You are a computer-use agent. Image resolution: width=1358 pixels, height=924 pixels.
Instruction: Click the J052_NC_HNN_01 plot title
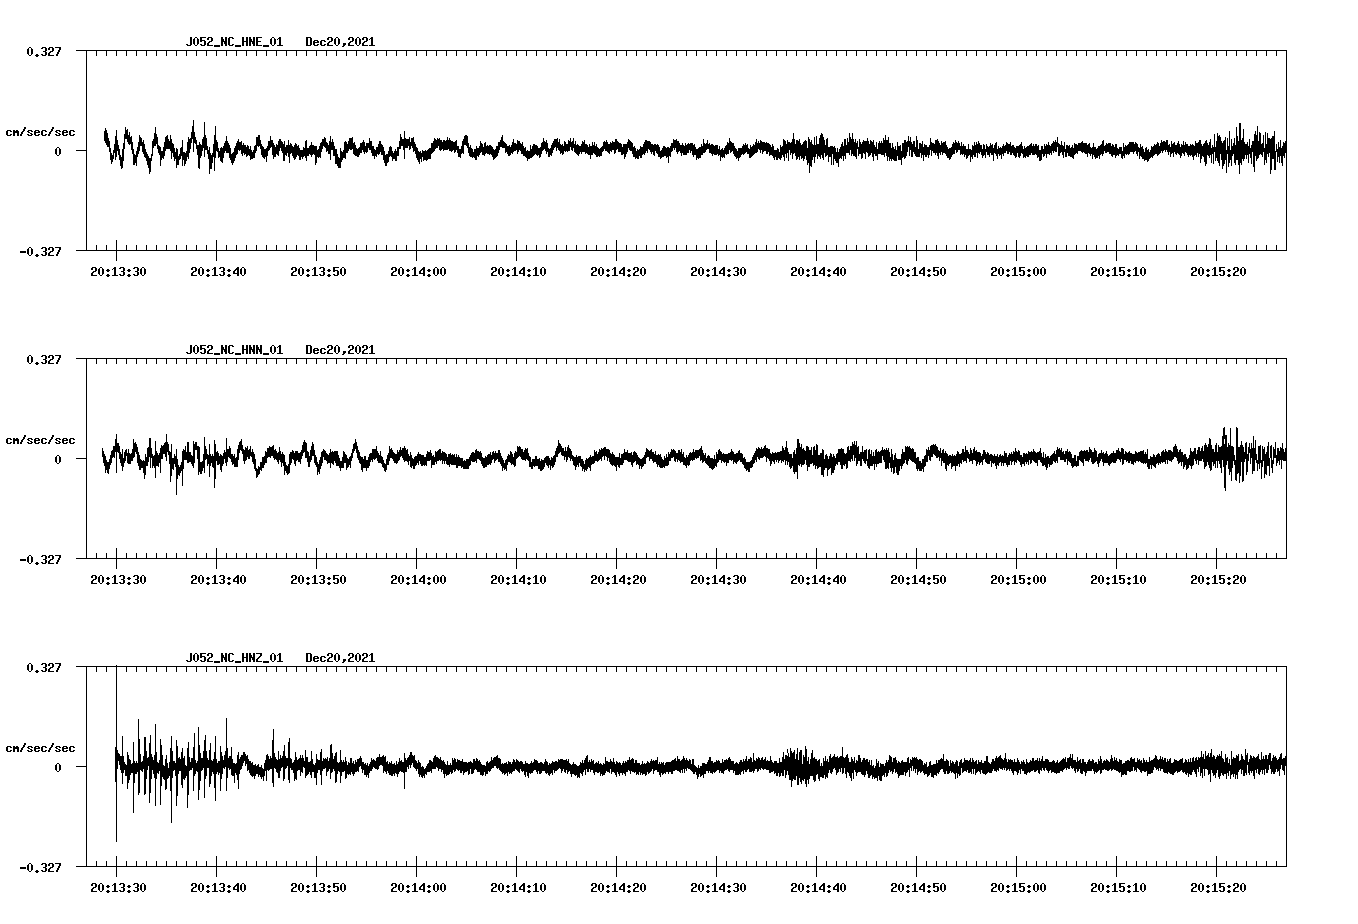point(234,350)
